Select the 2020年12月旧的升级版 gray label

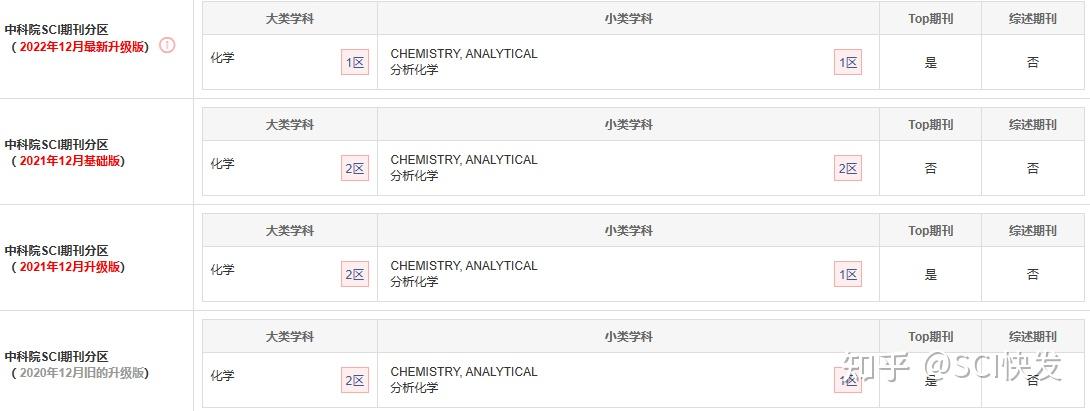point(81,373)
